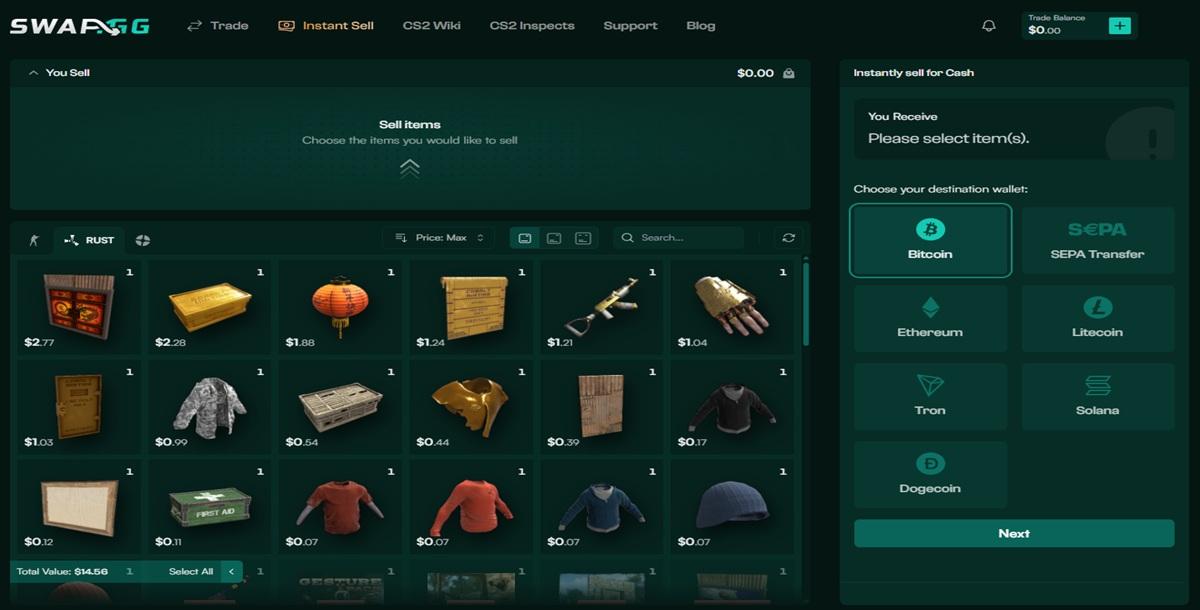Pick Solana as destination wallet
Image resolution: width=1200 pixels, height=610 pixels.
point(1097,396)
